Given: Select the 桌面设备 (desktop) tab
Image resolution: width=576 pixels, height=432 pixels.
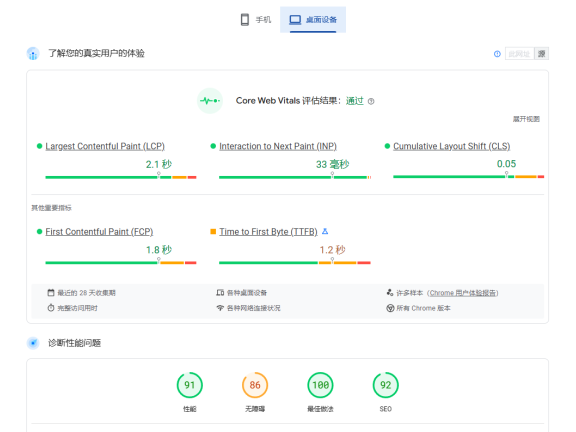Looking at the screenshot, I should 313,19.
